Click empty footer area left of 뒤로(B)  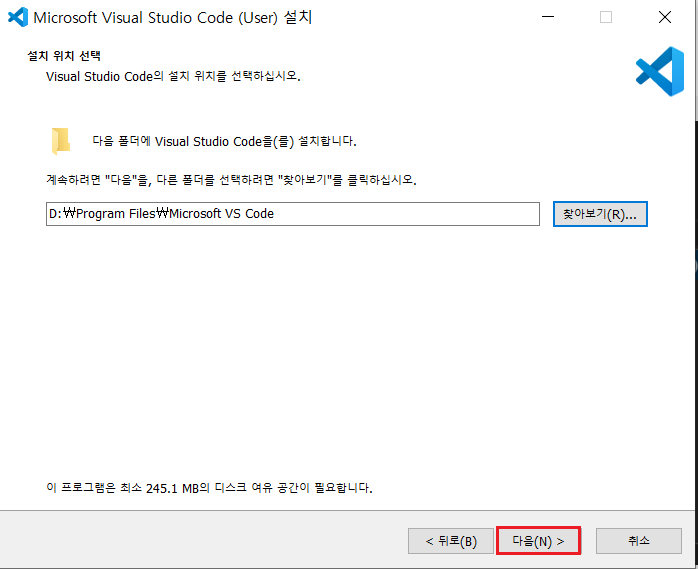(200, 541)
